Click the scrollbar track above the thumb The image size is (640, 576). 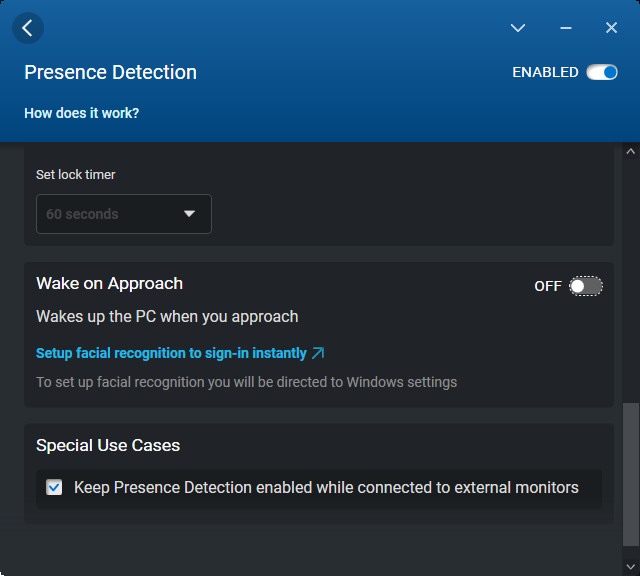[x=630, y=280]
